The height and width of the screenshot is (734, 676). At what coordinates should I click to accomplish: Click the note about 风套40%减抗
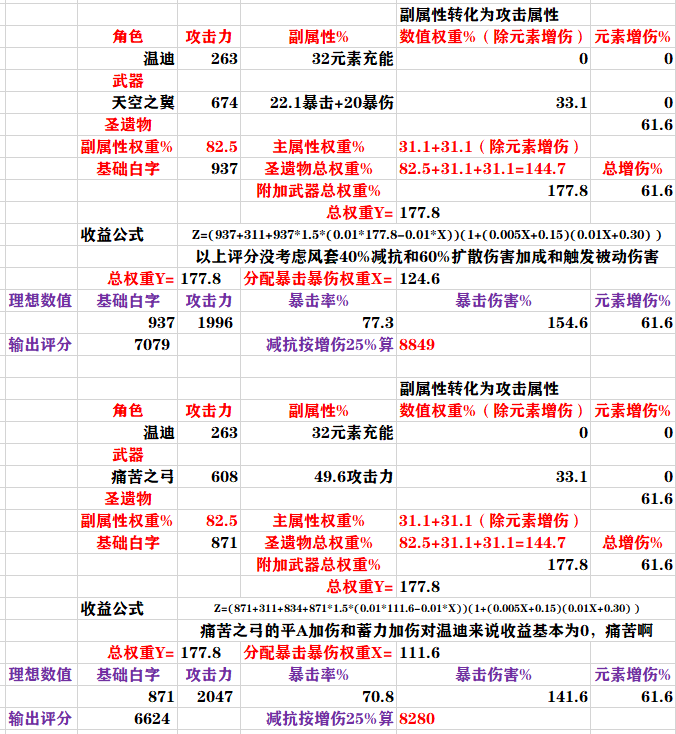(427, 257)
